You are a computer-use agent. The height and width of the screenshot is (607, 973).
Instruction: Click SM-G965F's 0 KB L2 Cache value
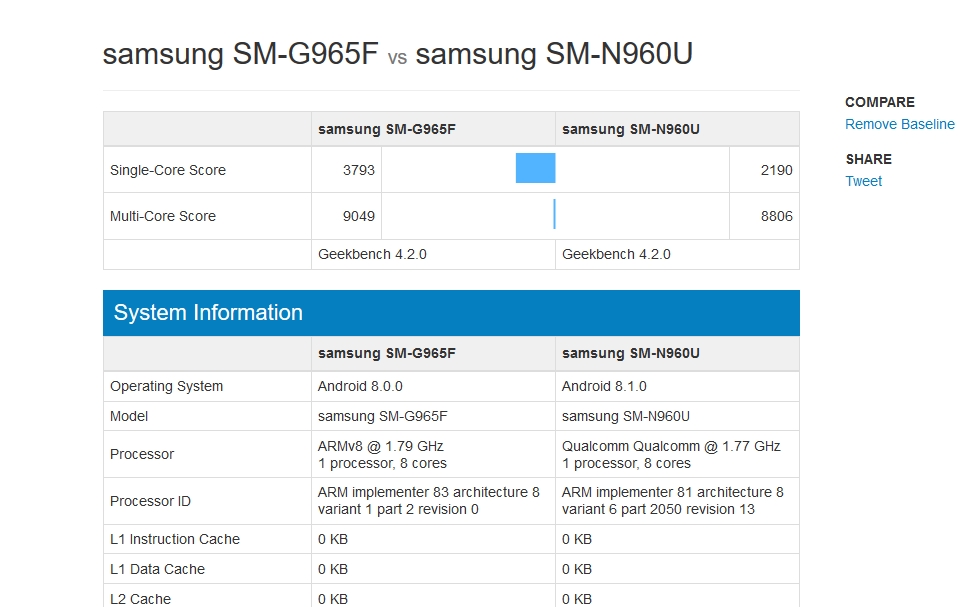click(x=333, y=599)
